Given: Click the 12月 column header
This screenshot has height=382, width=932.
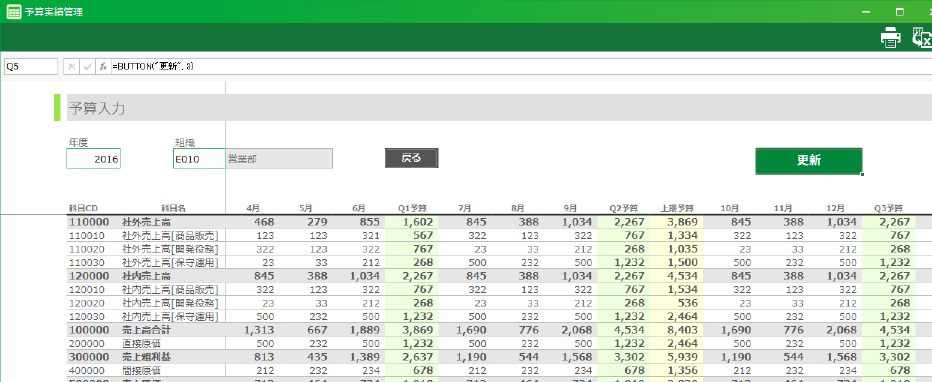Looking at the screenshot, I should [836, 209].
